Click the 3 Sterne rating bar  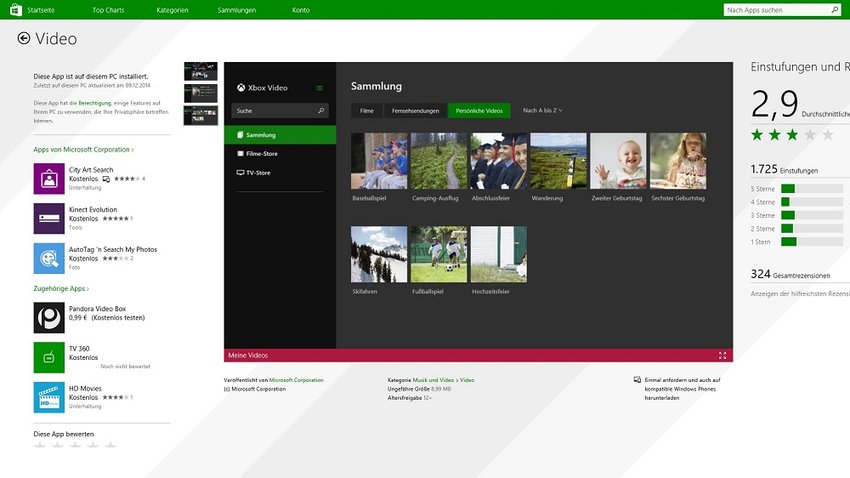click(812, 215)
